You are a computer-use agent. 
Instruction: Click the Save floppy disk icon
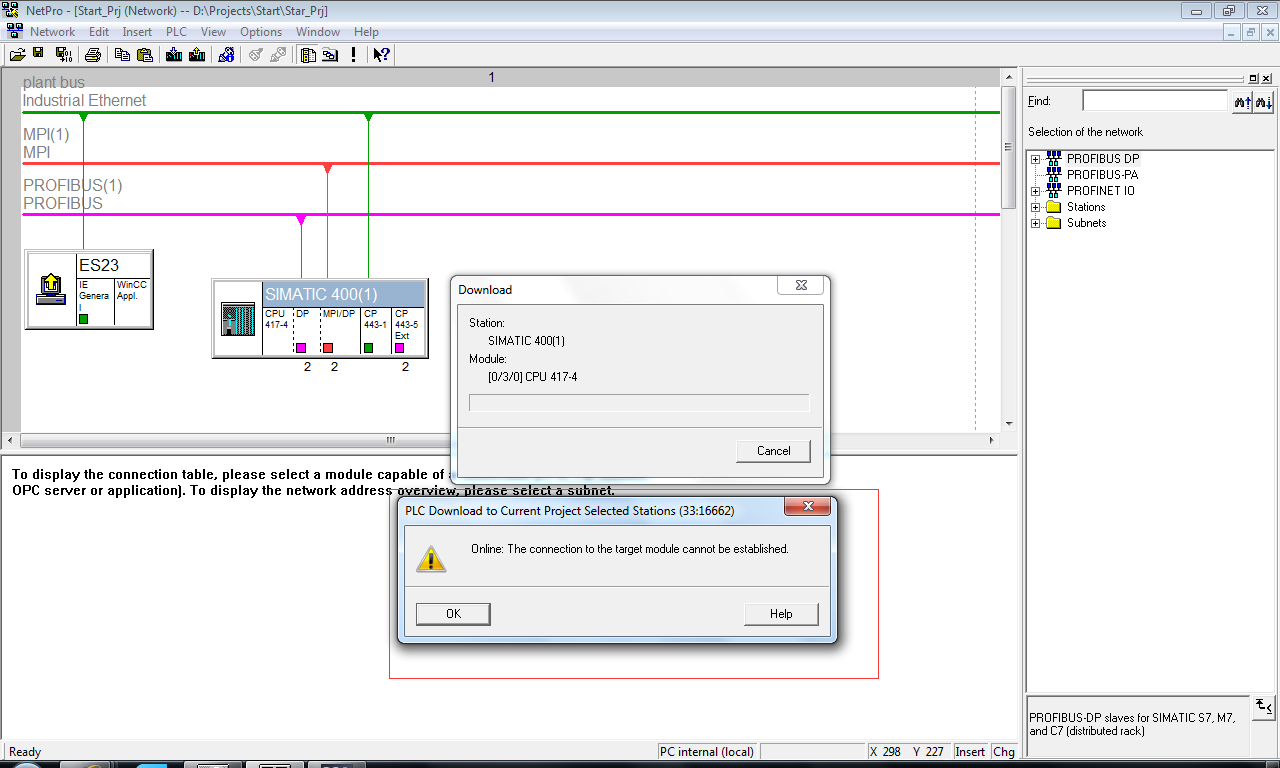38,54
